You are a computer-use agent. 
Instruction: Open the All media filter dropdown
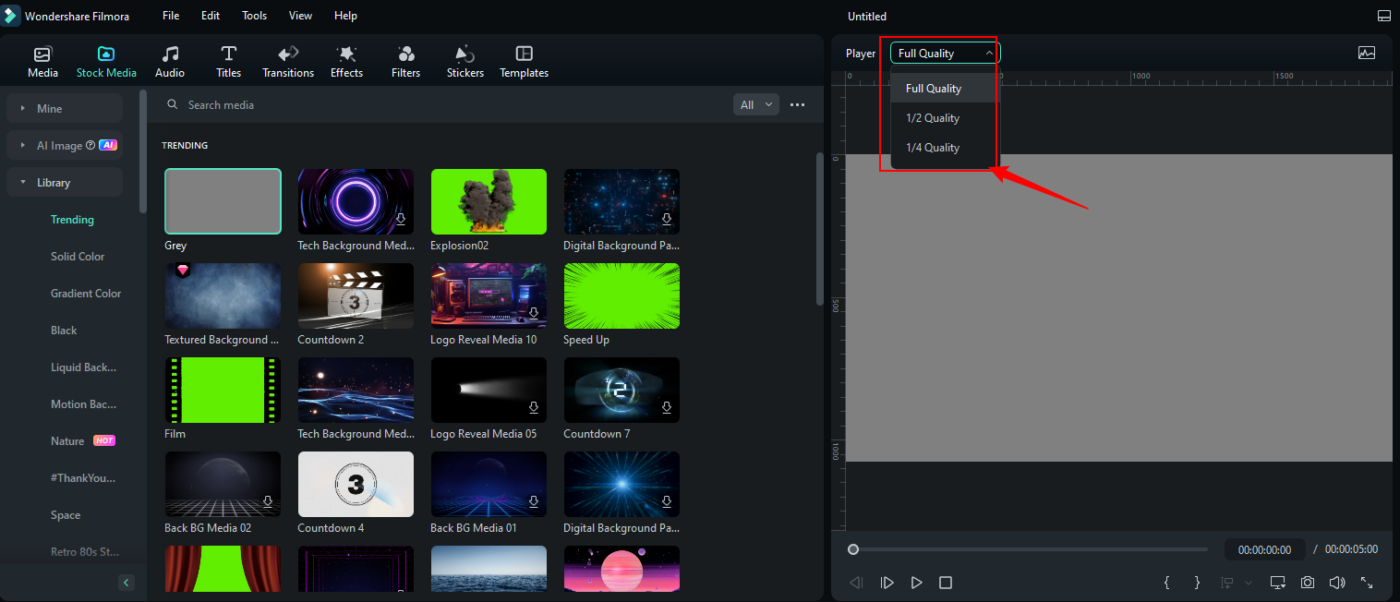(756, 105)
